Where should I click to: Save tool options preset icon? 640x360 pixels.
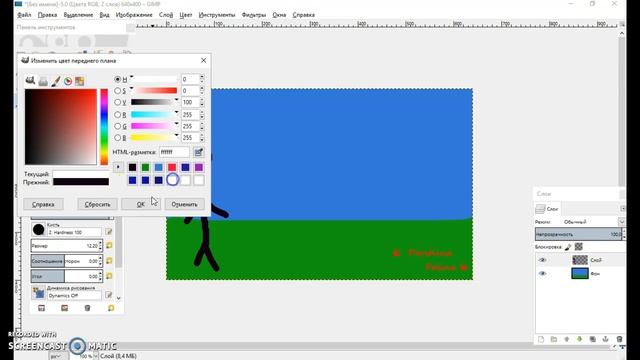coord(41,308)
